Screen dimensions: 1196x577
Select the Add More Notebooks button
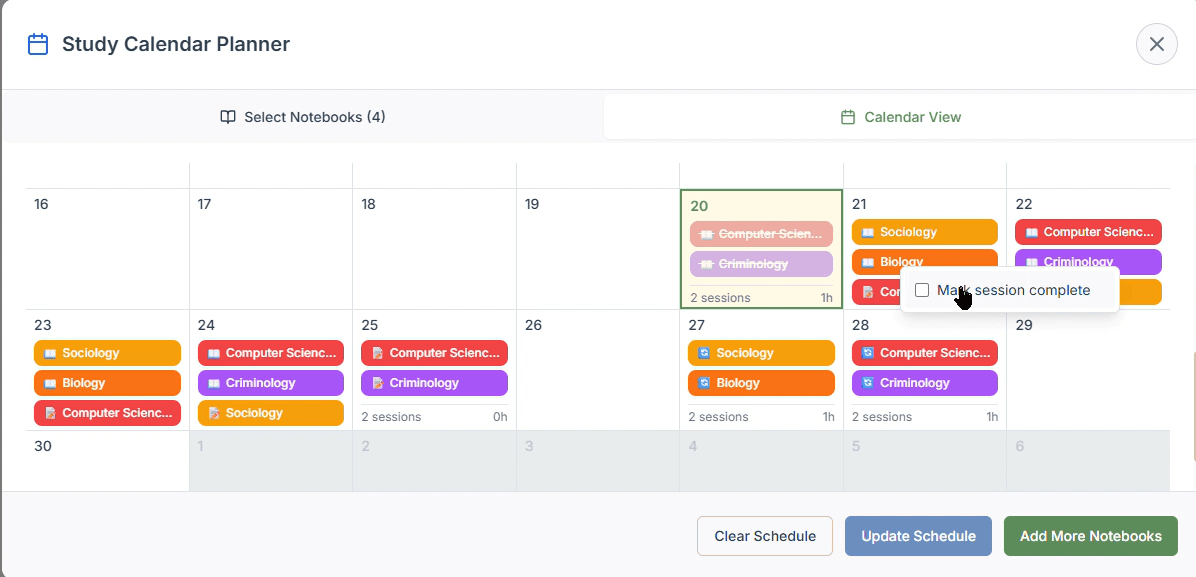point(1090,536)
